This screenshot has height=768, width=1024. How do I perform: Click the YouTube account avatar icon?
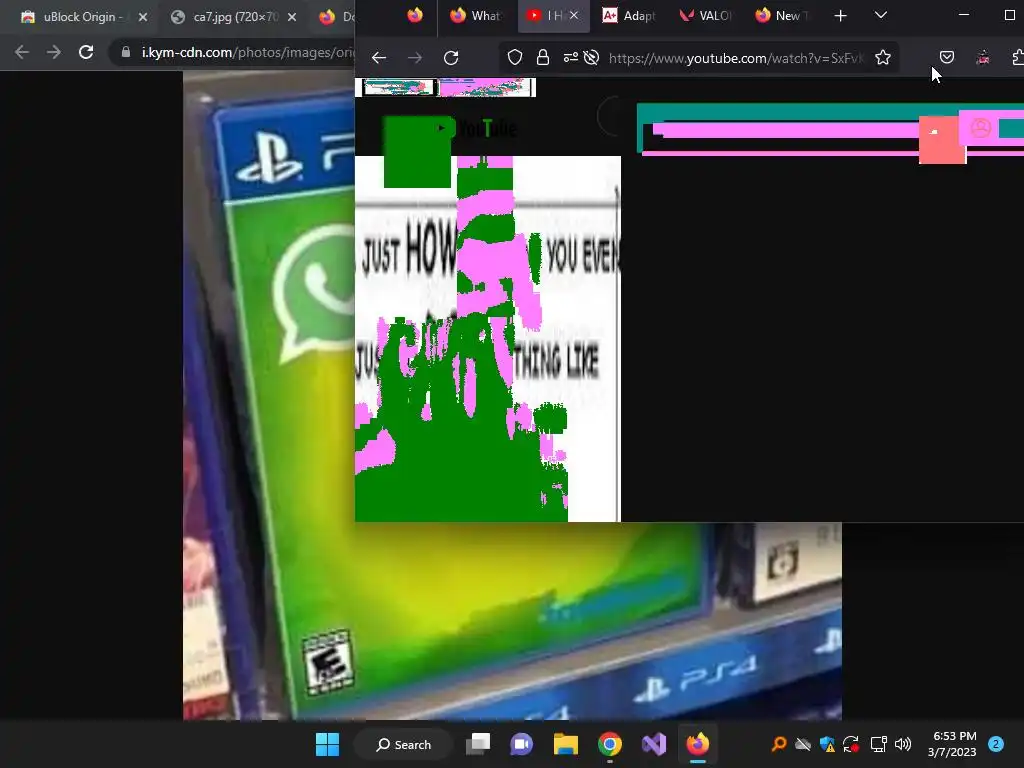980,128
